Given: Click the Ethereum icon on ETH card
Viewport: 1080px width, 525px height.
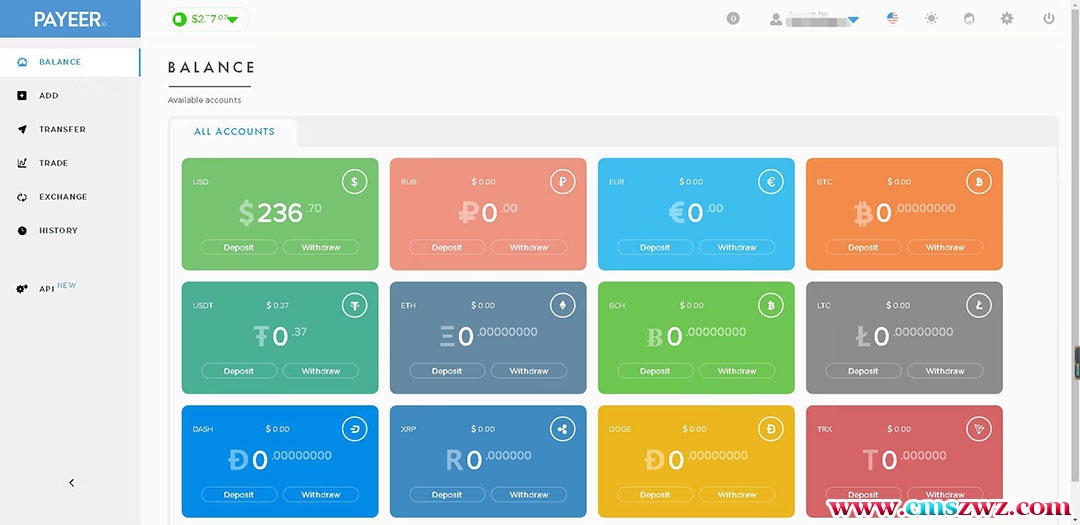Looking at the screenshot, I should [562, 306].
